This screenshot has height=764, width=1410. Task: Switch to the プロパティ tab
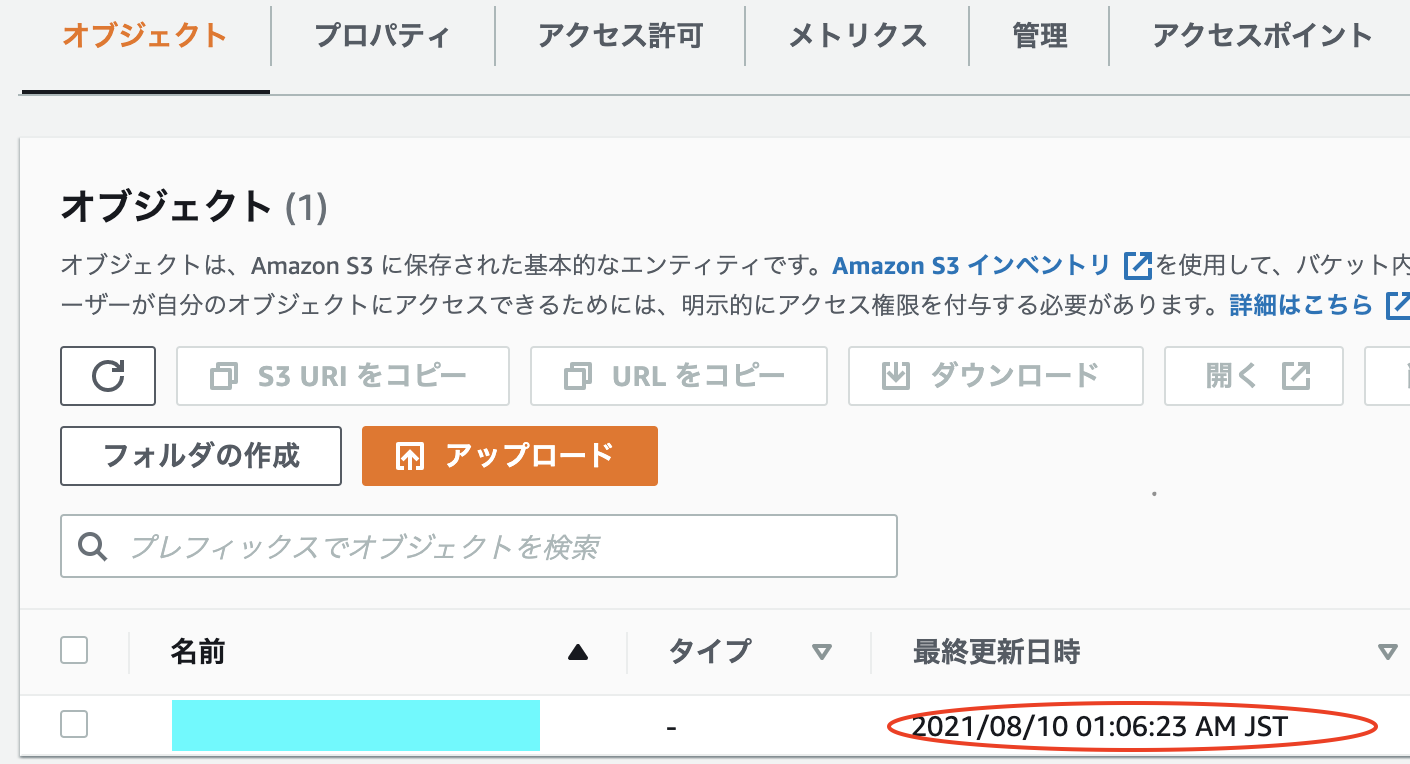(x=383, y=34)
